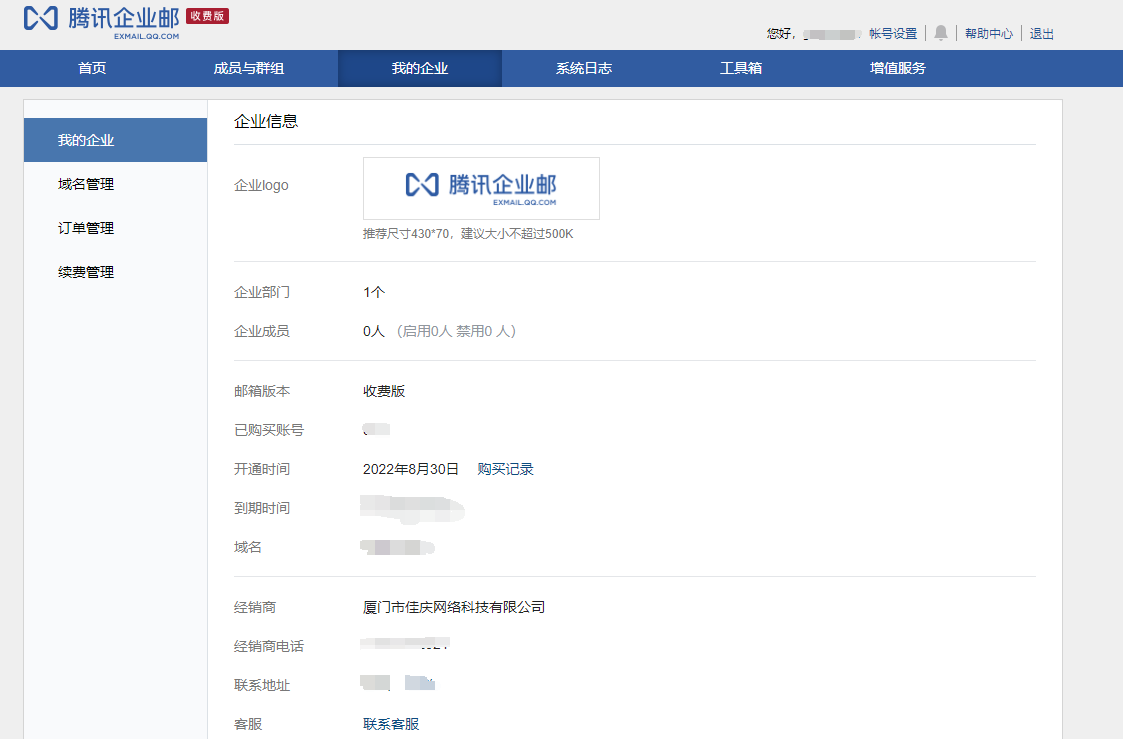
Task: Click the 2022年8月30日 activation date
Action: (x=410, y=469)
